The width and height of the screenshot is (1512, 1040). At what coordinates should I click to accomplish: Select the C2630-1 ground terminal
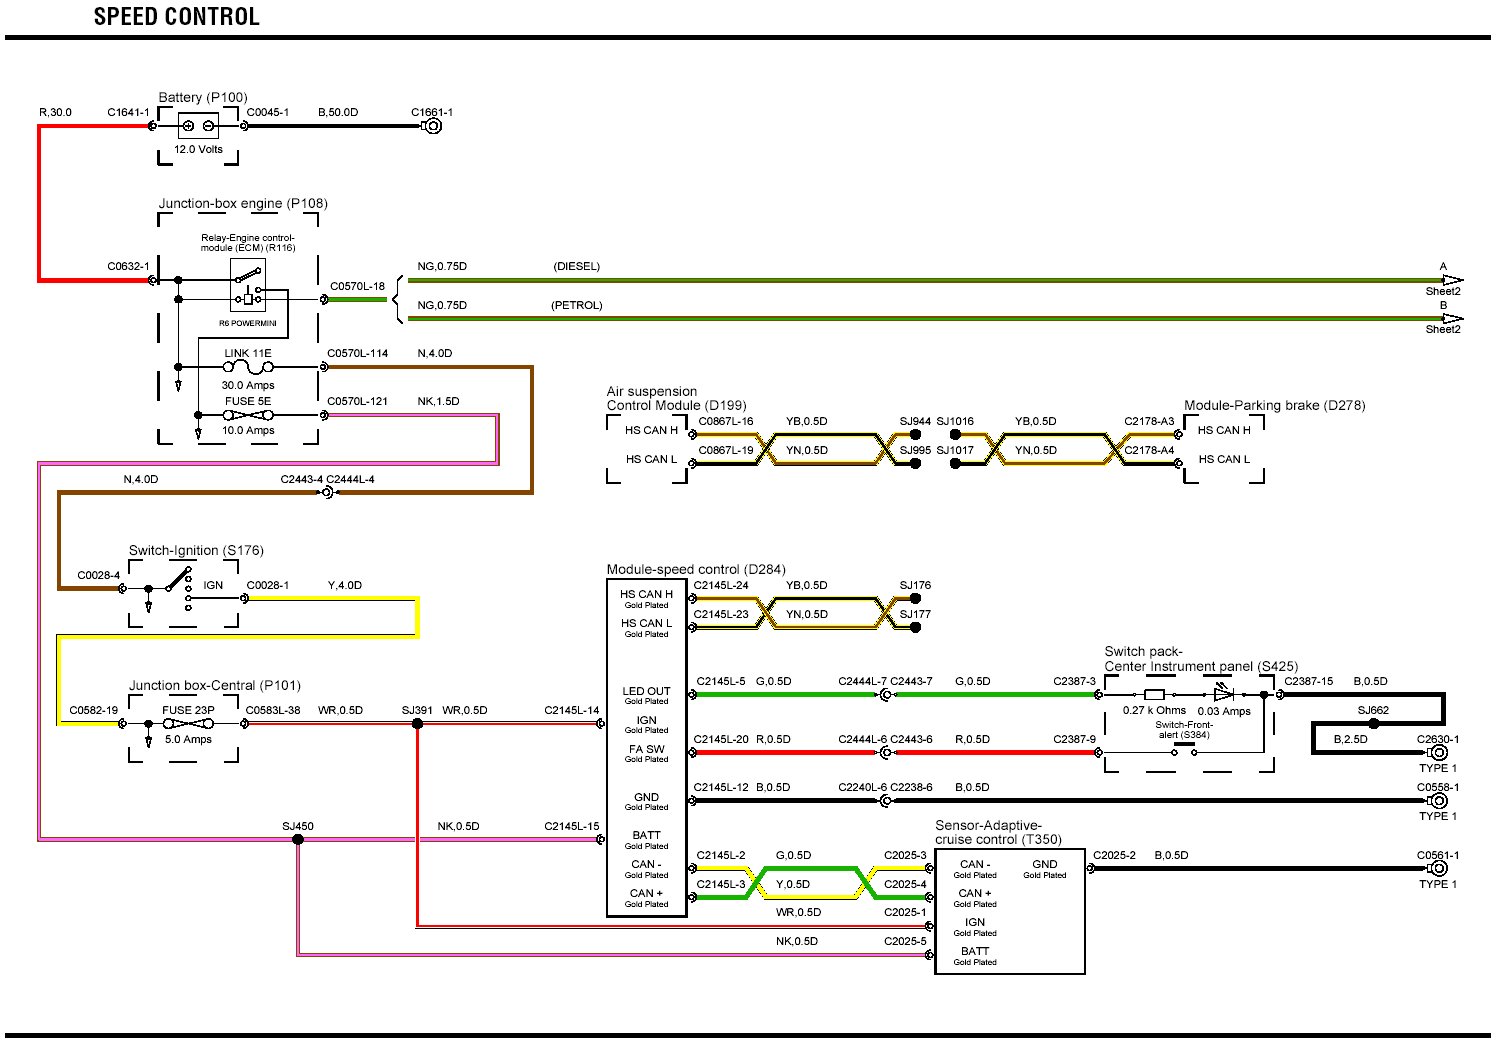click(1438, 753)
